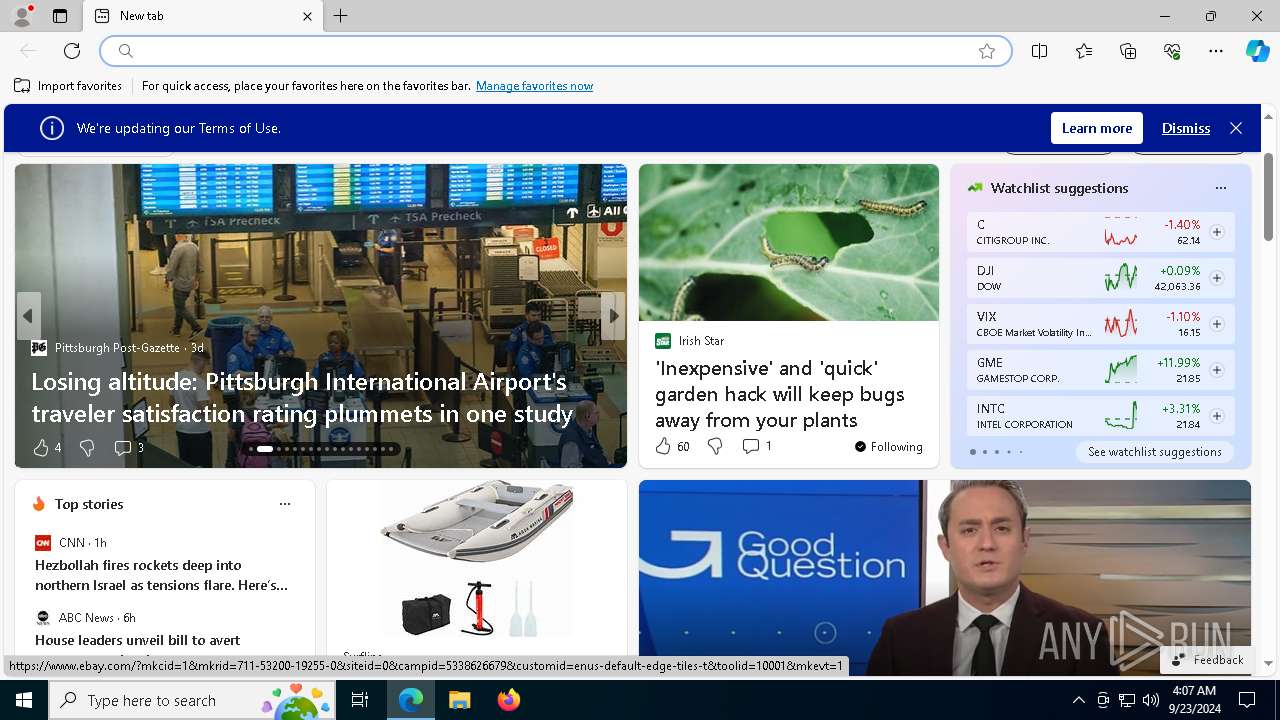
Task: Open the Good Question video card
Action: click(945, 578)
